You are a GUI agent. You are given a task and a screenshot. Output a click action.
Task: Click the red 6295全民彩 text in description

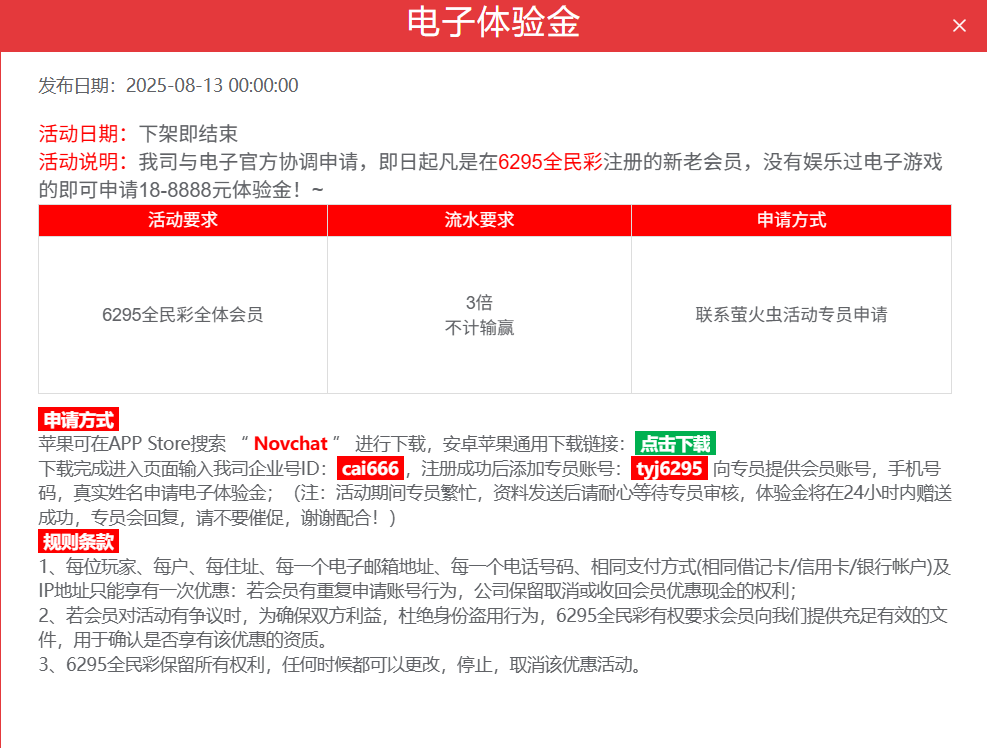click(x=550, y=162)
